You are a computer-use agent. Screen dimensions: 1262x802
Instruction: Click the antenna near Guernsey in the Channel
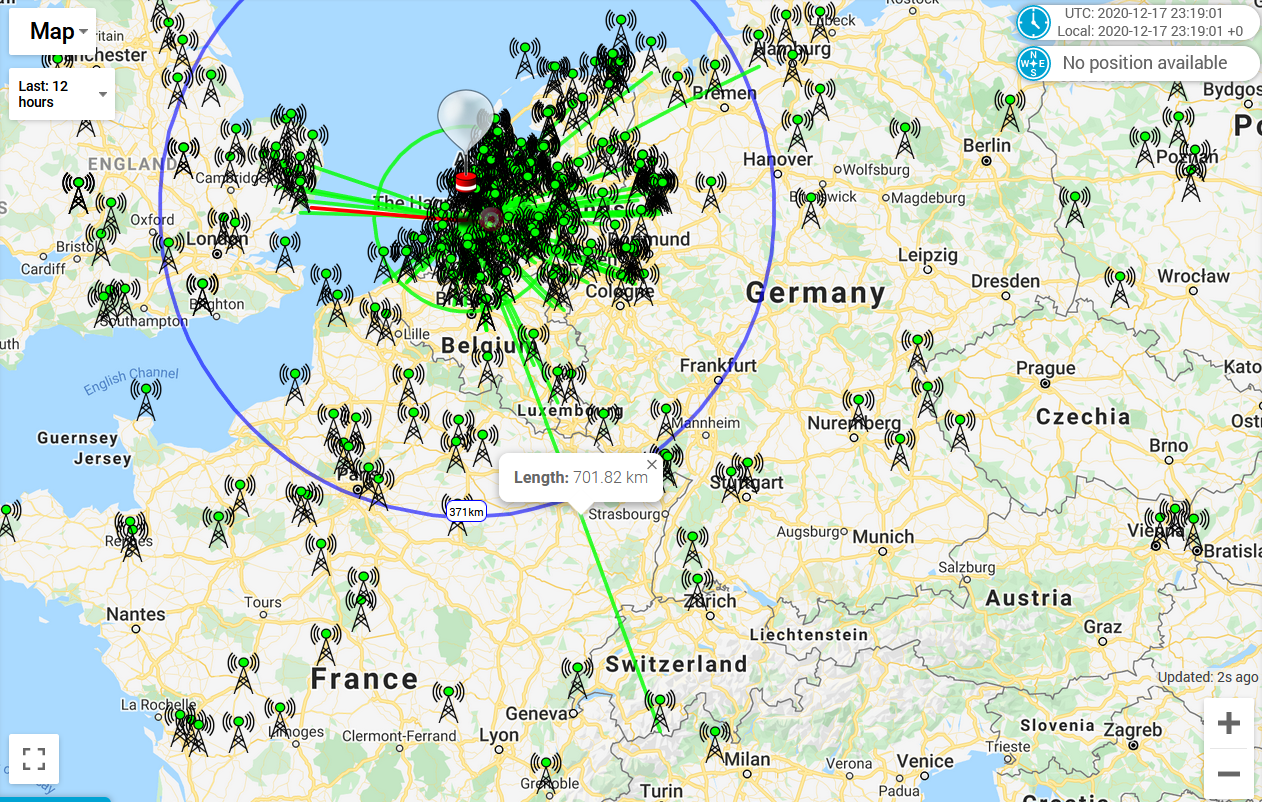(146, 400)
